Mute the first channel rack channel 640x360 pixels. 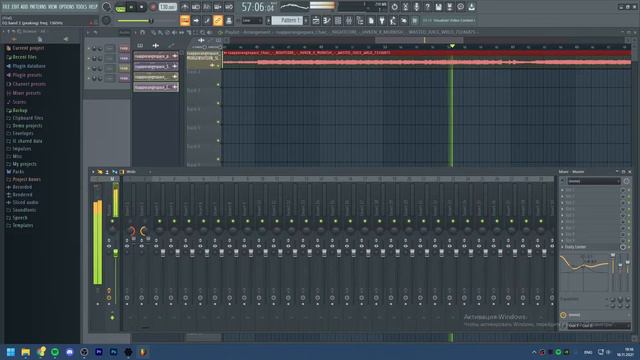coord(89,49)
